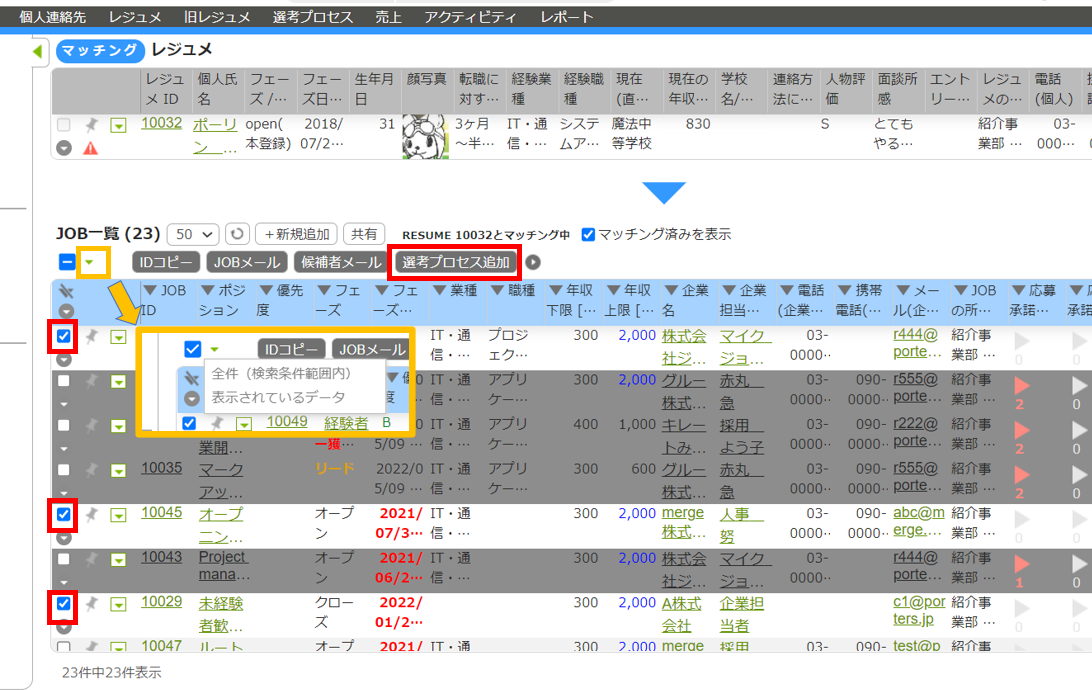This screenshot has height=690, width=1092.
Task: Click the red warning icon in resume row
Action: tap(90, 148)
